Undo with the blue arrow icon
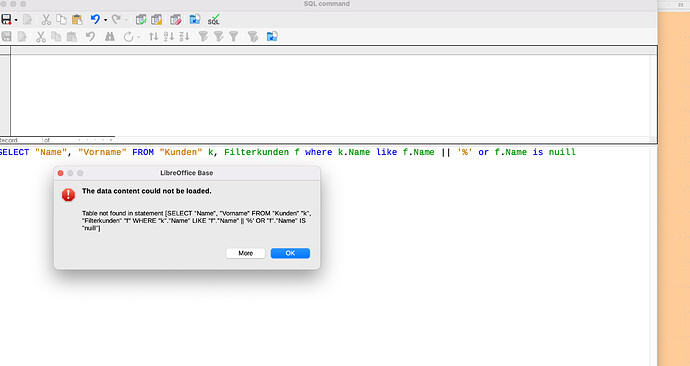 (x=95, y=19)
